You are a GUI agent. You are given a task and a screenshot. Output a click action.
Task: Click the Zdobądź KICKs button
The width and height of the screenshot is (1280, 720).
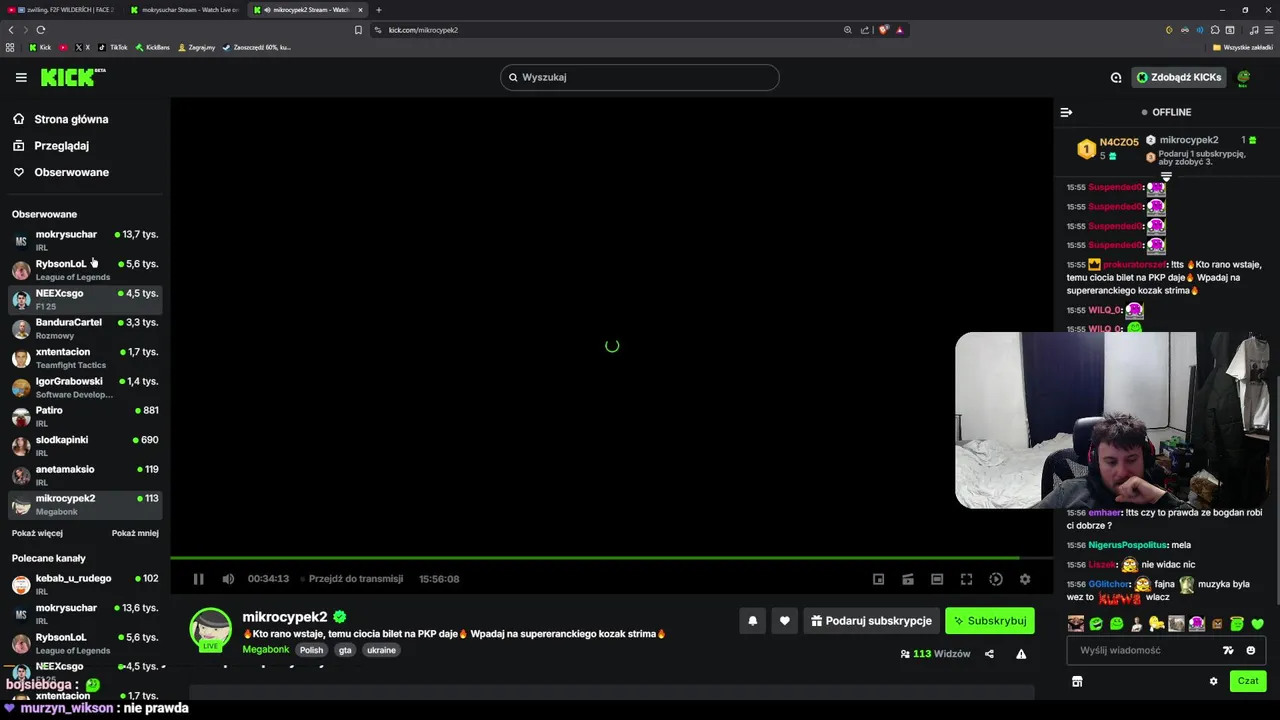pos(1178,77)
